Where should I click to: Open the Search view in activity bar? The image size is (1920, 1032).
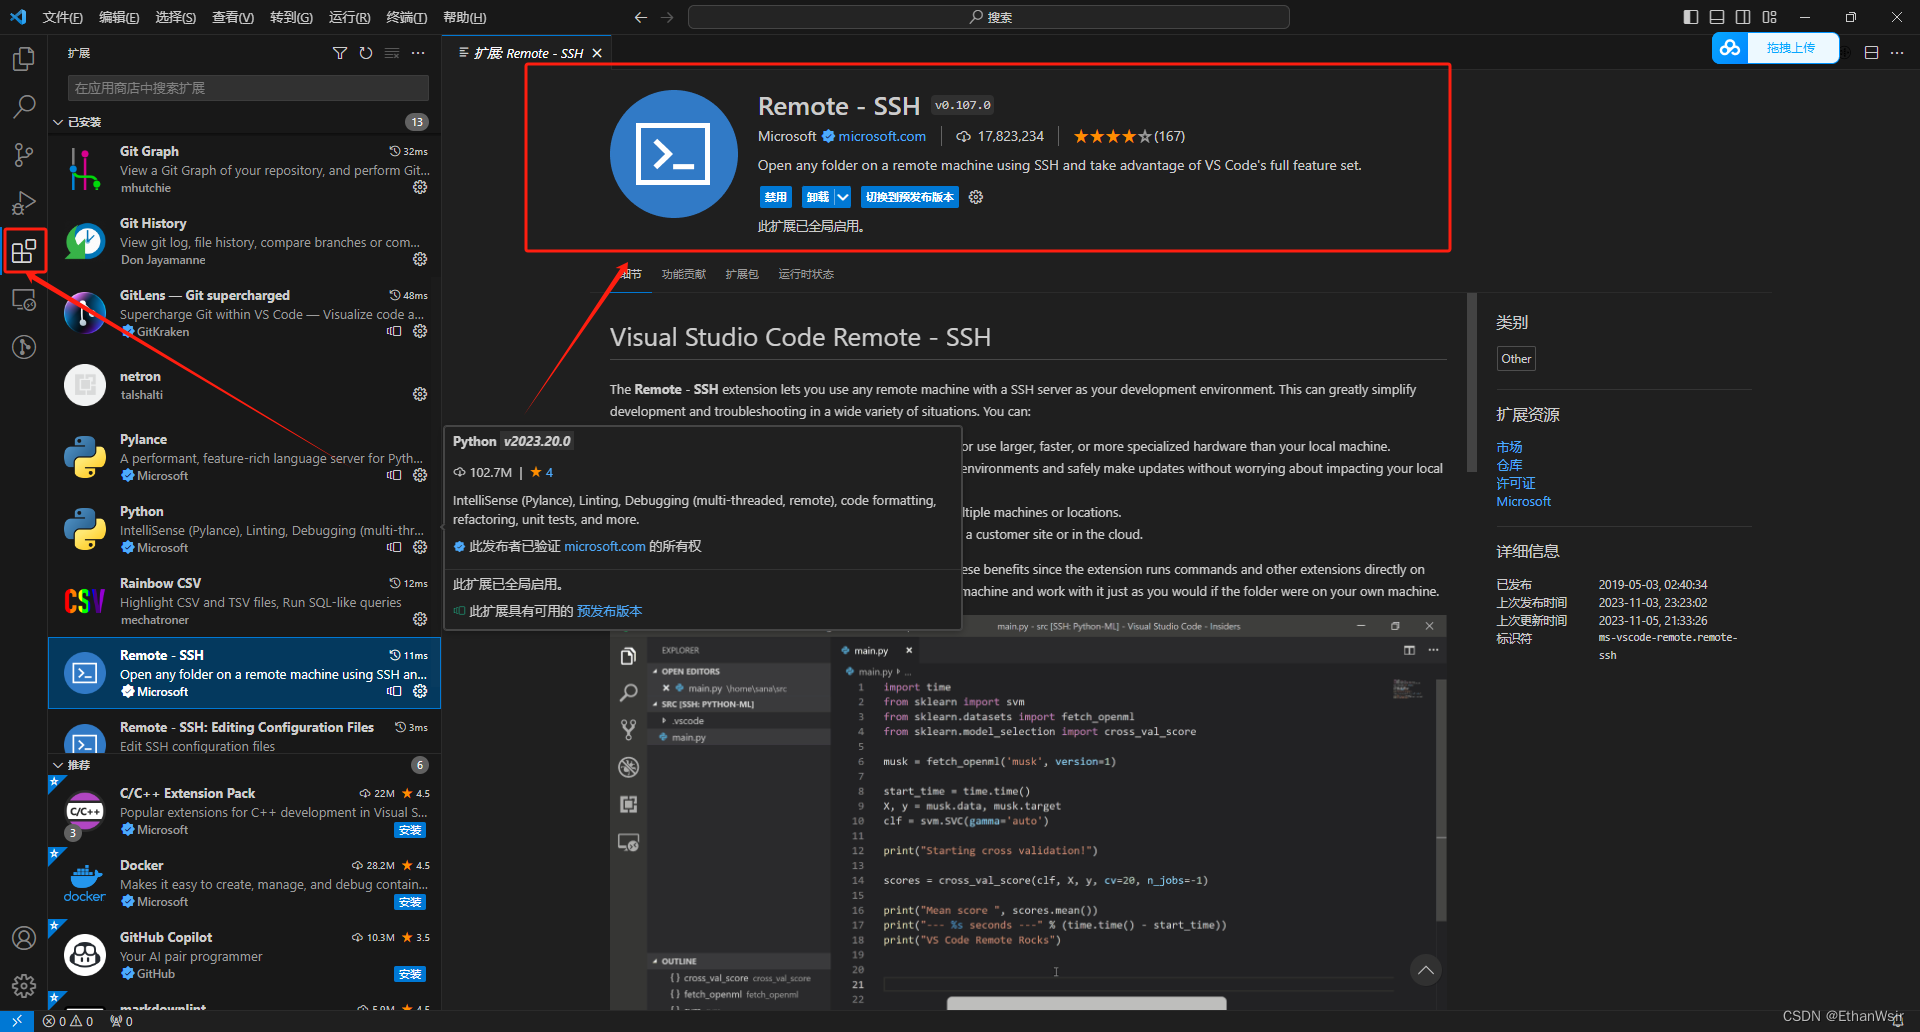[24, 106]
